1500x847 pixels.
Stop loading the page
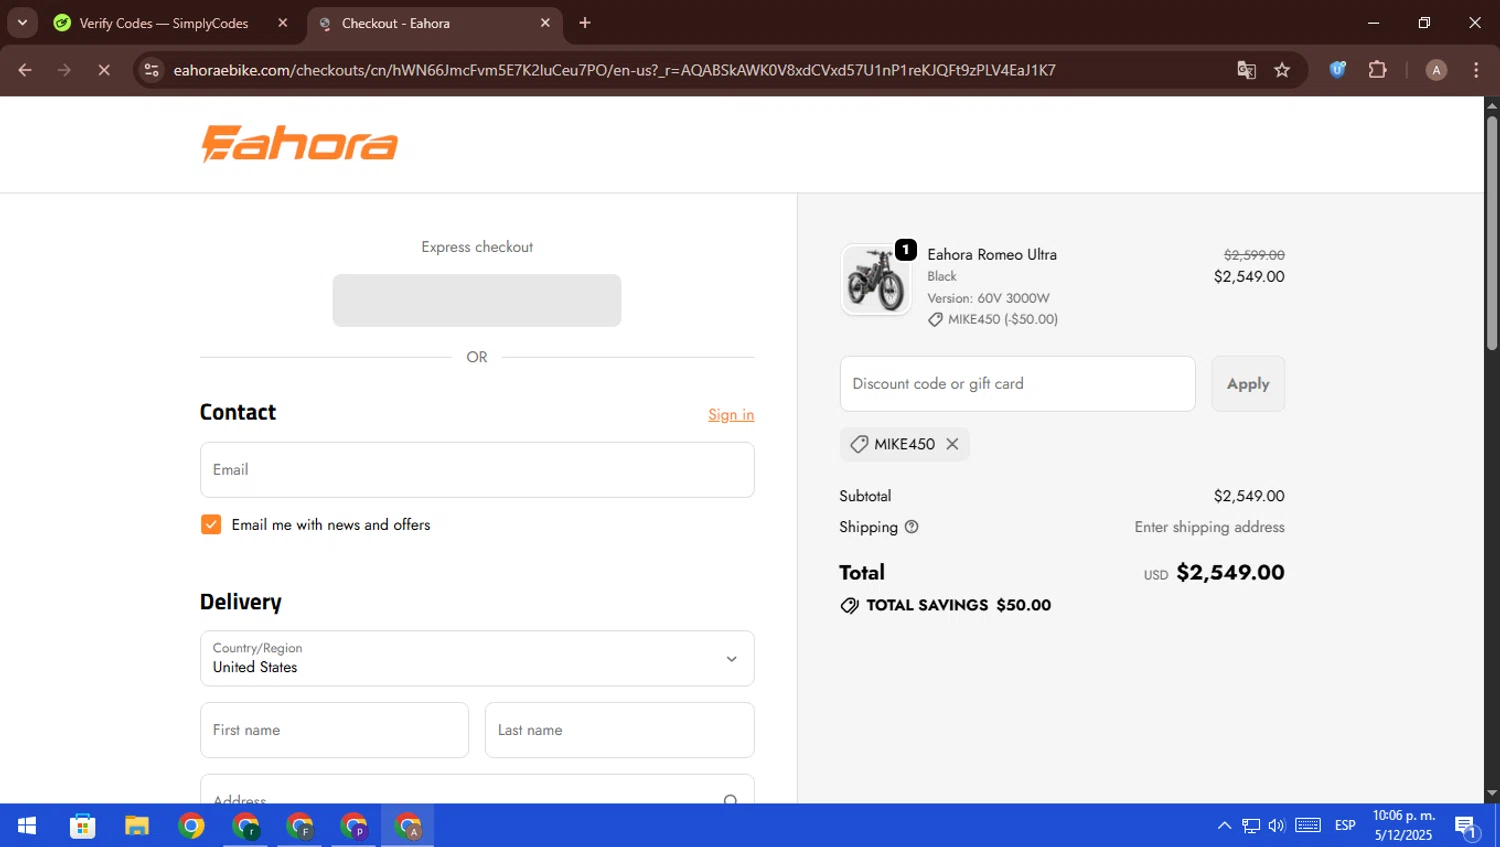coord(103,70)
